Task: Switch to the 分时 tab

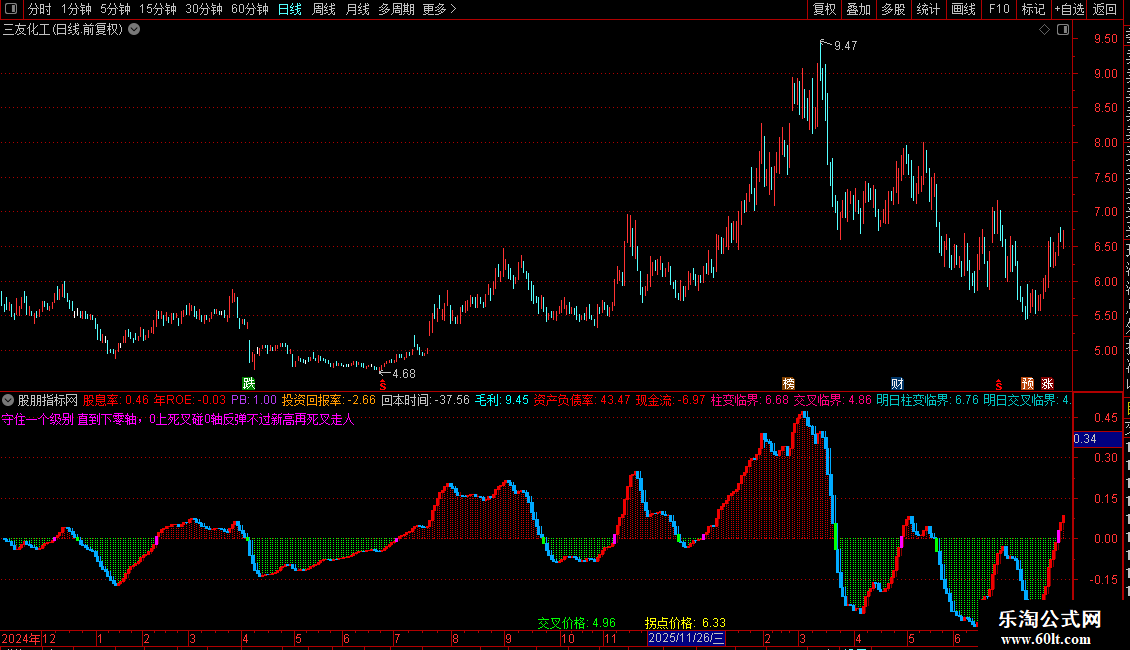Action: click(x=40, y=9)
